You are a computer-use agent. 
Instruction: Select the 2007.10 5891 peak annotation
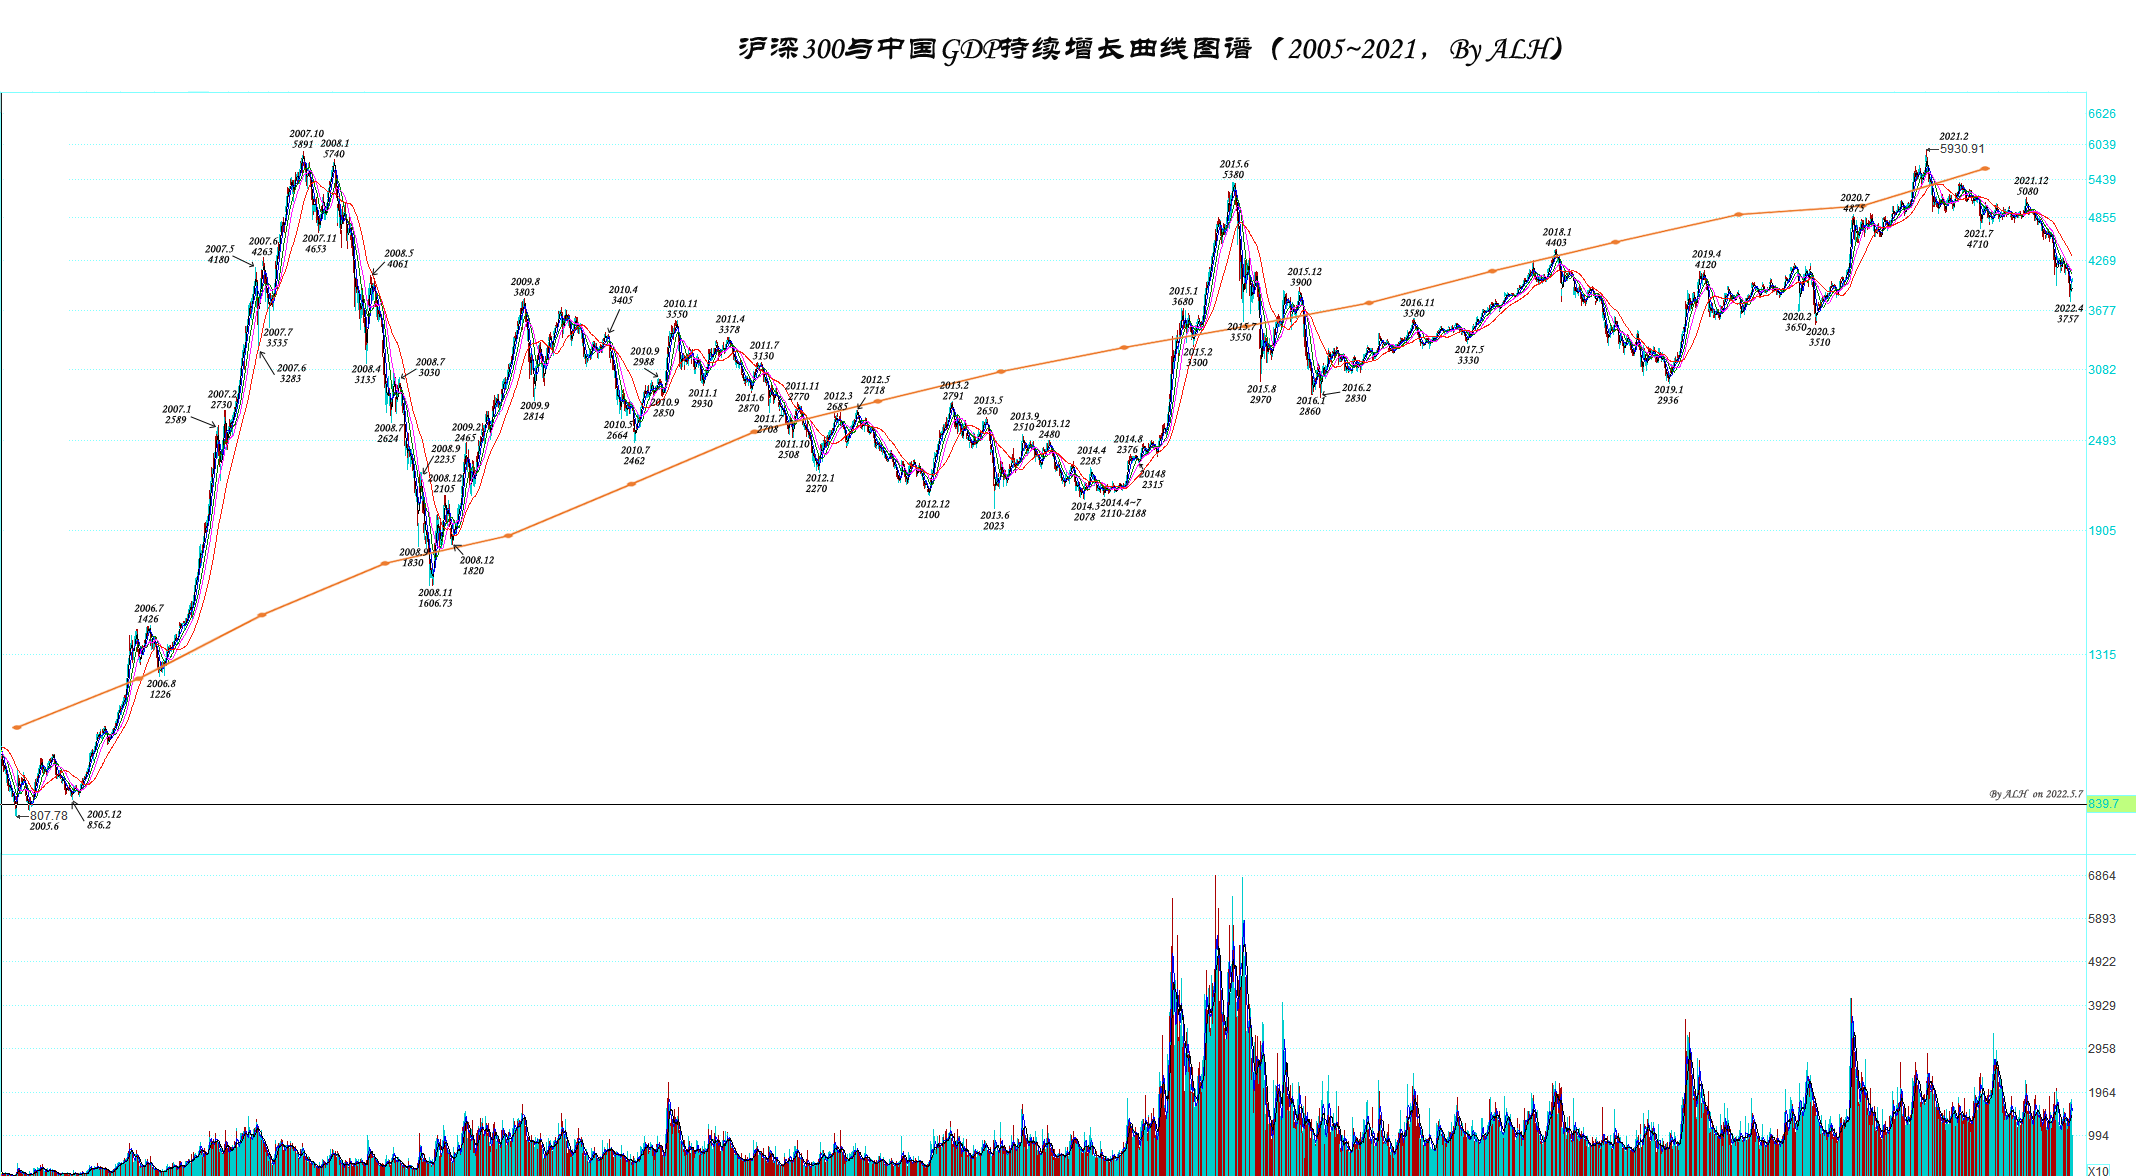(x=306, y=139)
